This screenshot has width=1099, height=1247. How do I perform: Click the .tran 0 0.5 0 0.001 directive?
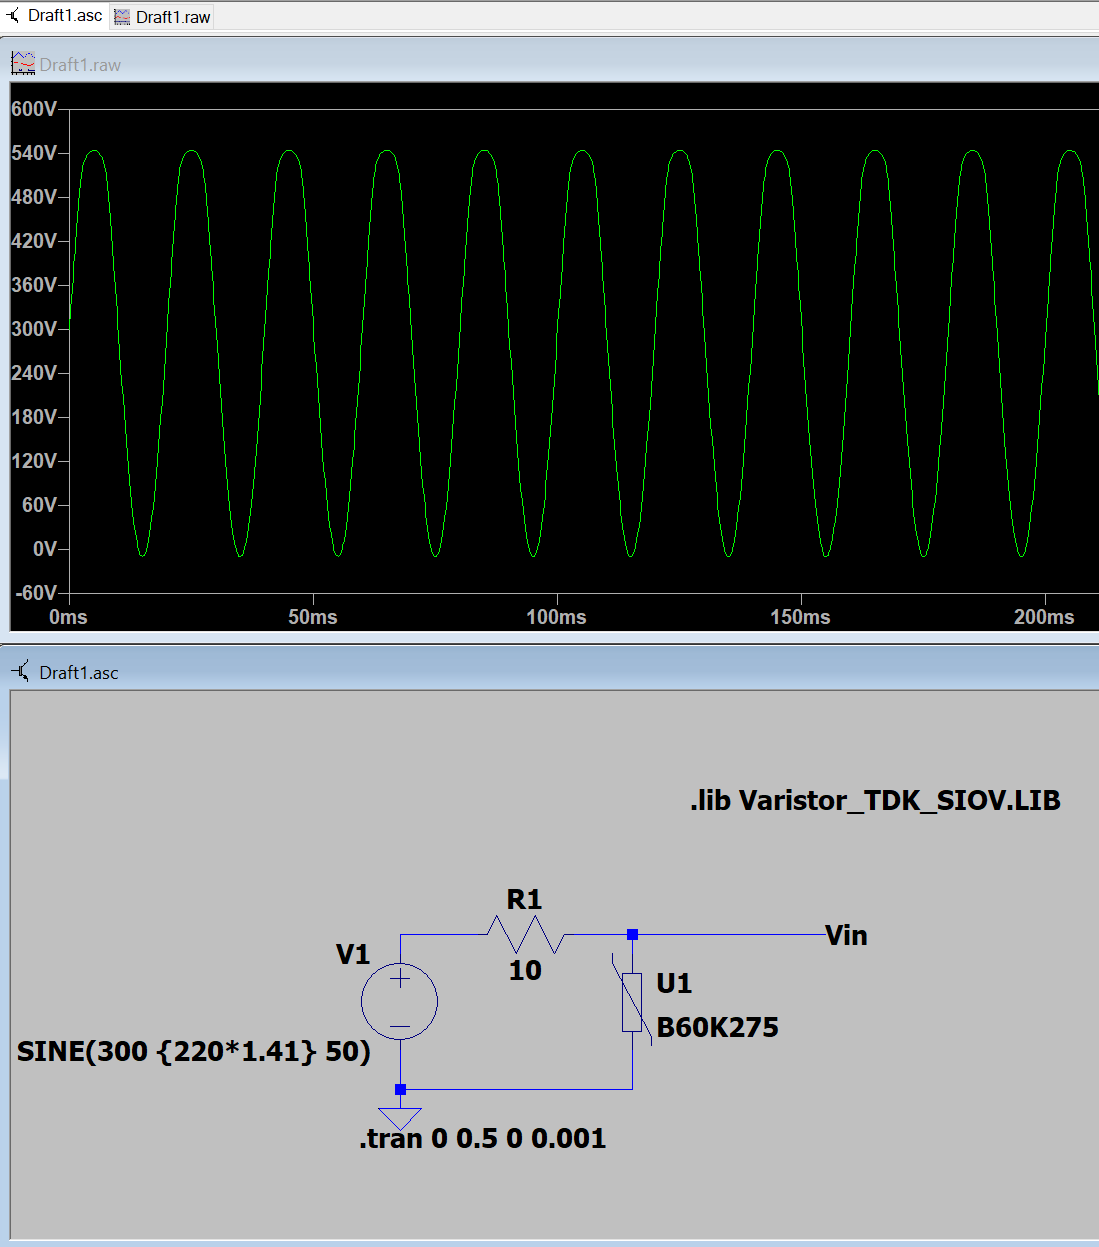[482, 1138]
